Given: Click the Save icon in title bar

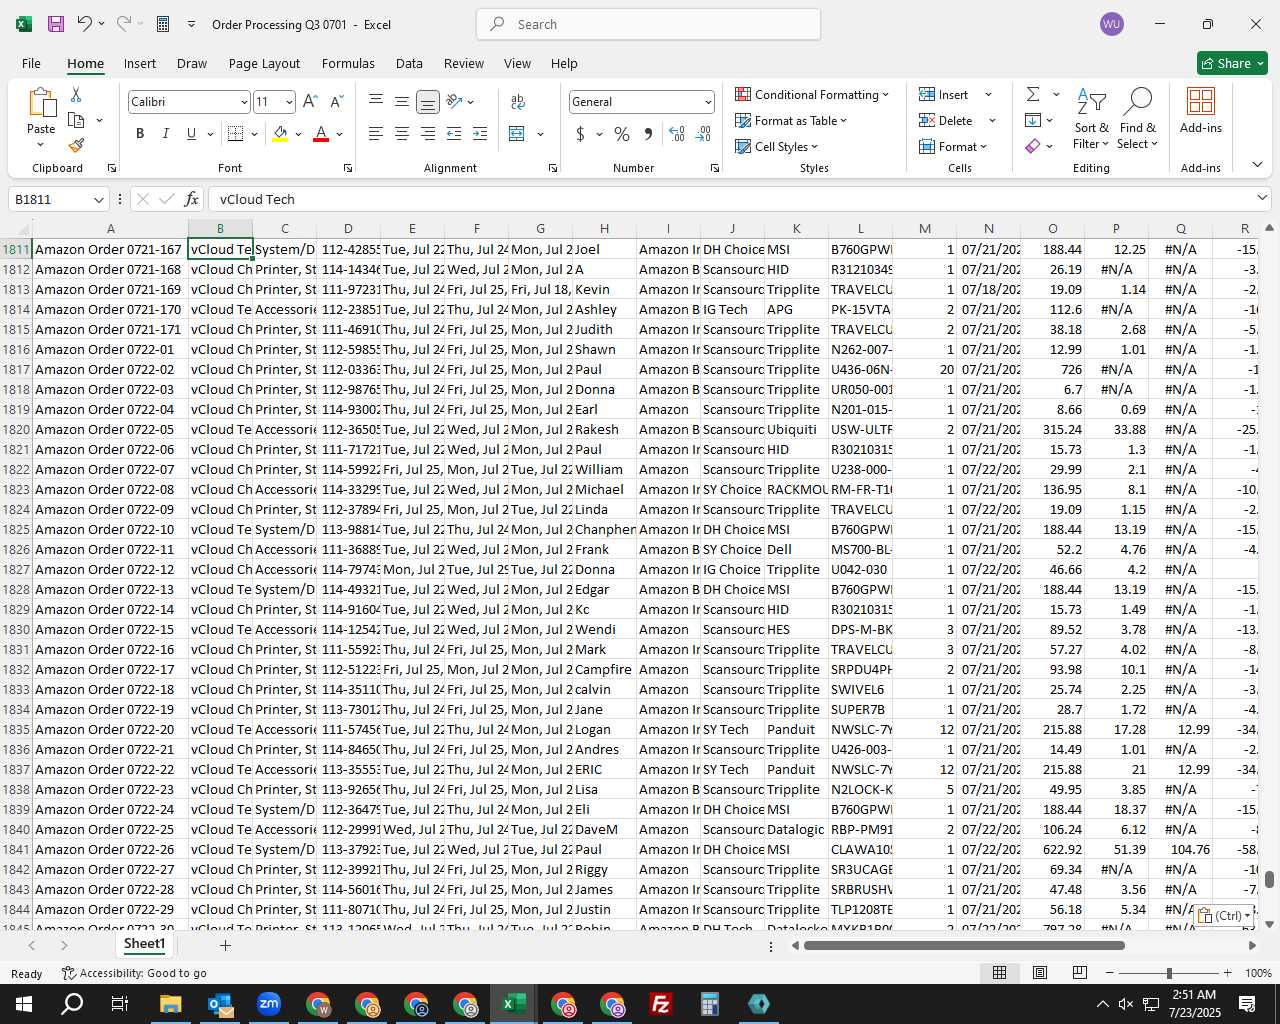Looking at the screenshot, I should pyautogui.click(x=56, y=24).
